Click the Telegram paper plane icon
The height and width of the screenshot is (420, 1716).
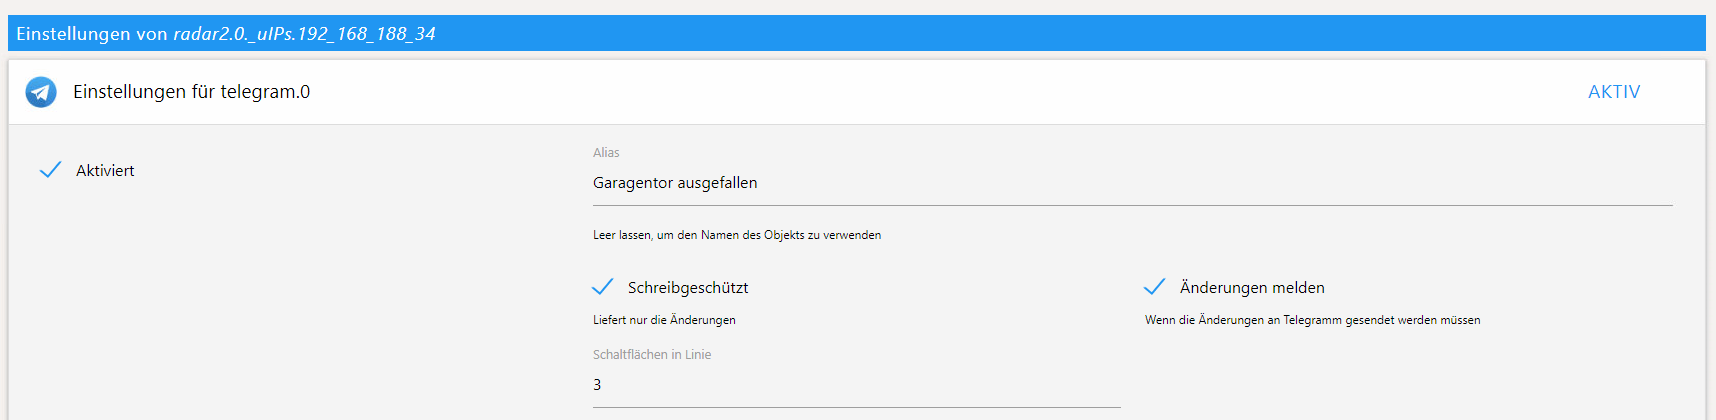(41, 92)
